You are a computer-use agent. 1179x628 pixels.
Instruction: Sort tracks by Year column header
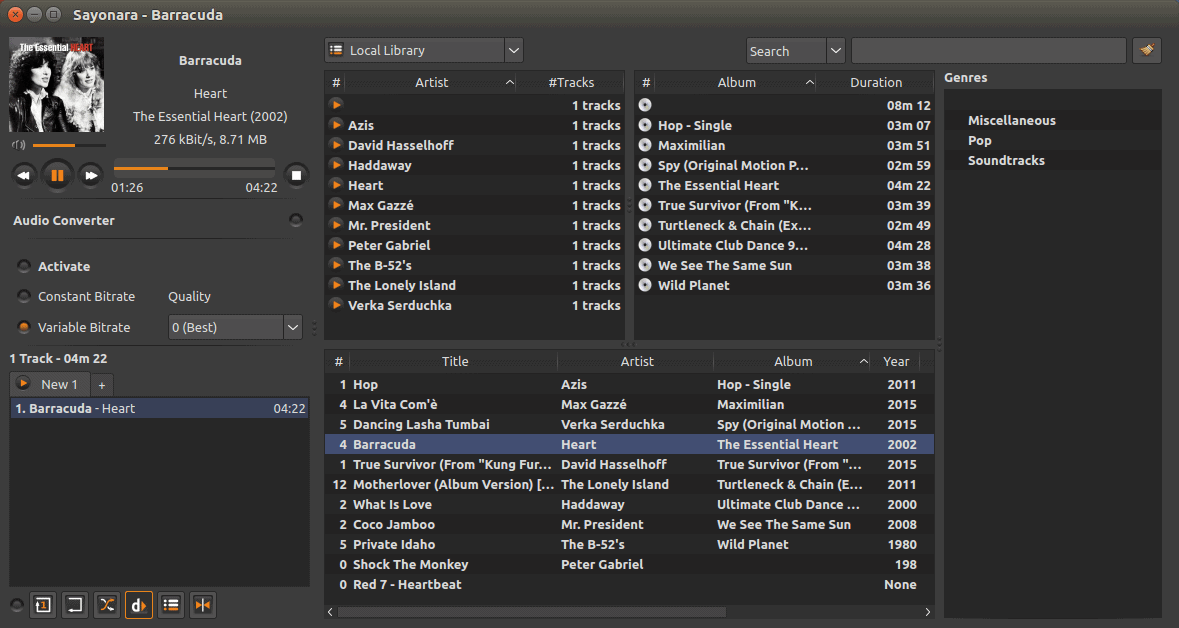[x=896, y=361]
